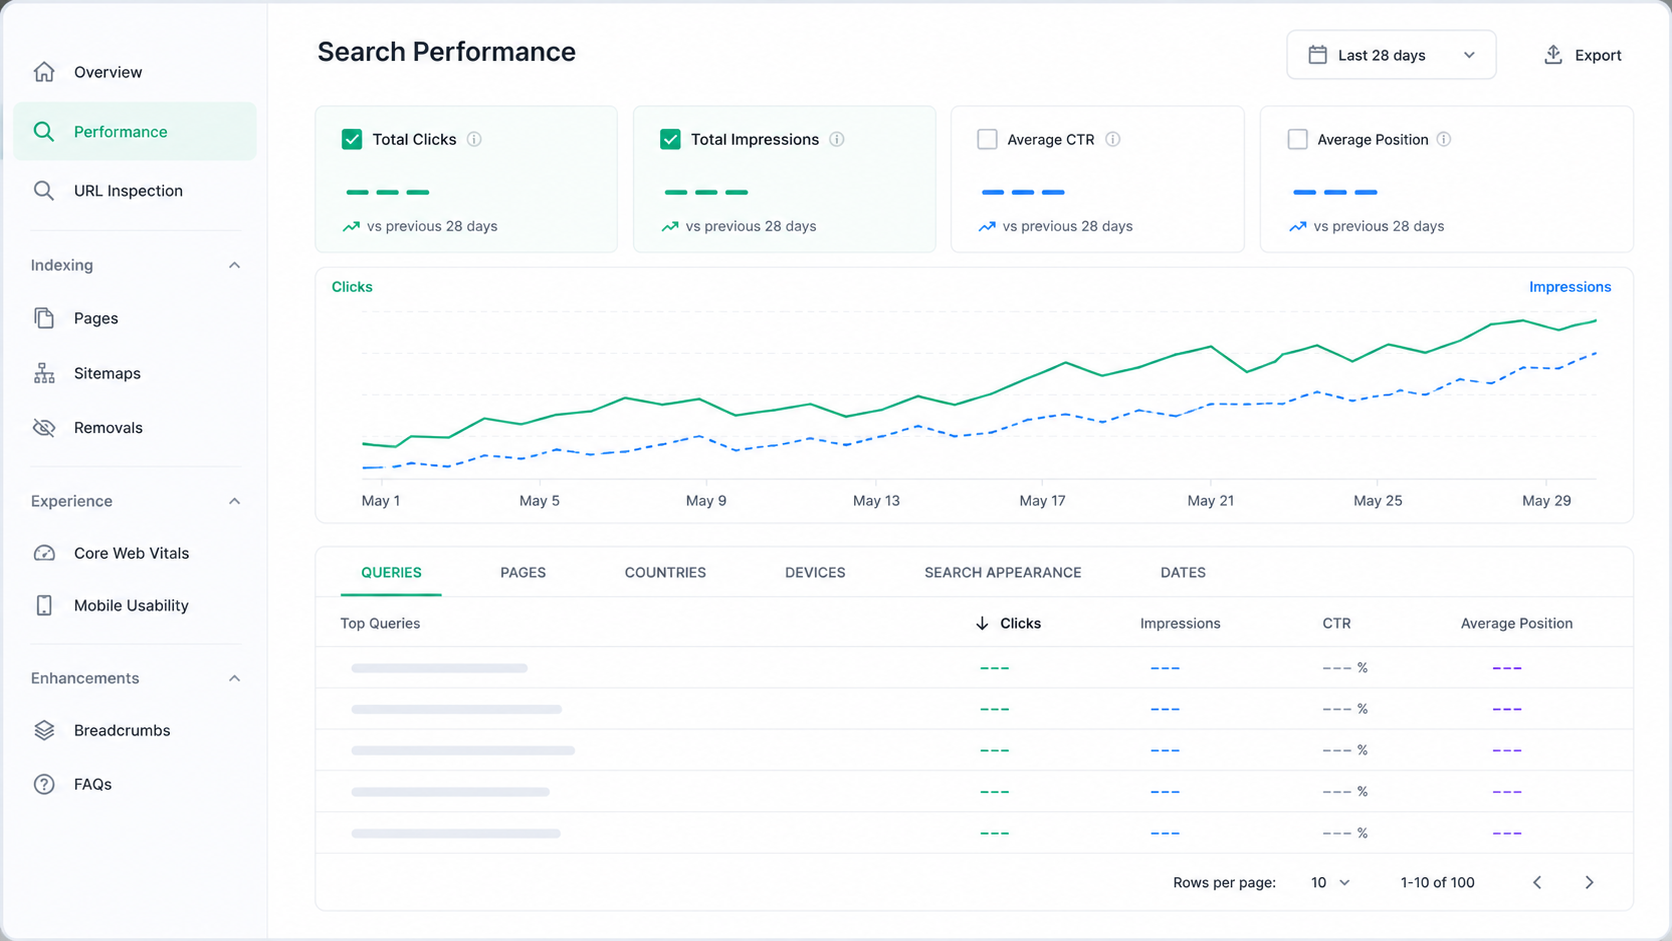Enable the Average Position checkbox
1672x941 pixels.
pyautogui.click(x=1297, y=139)
